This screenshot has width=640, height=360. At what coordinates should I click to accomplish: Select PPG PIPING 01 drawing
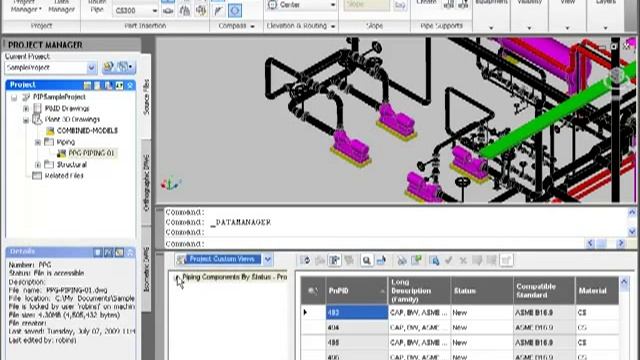click(91, 153)
